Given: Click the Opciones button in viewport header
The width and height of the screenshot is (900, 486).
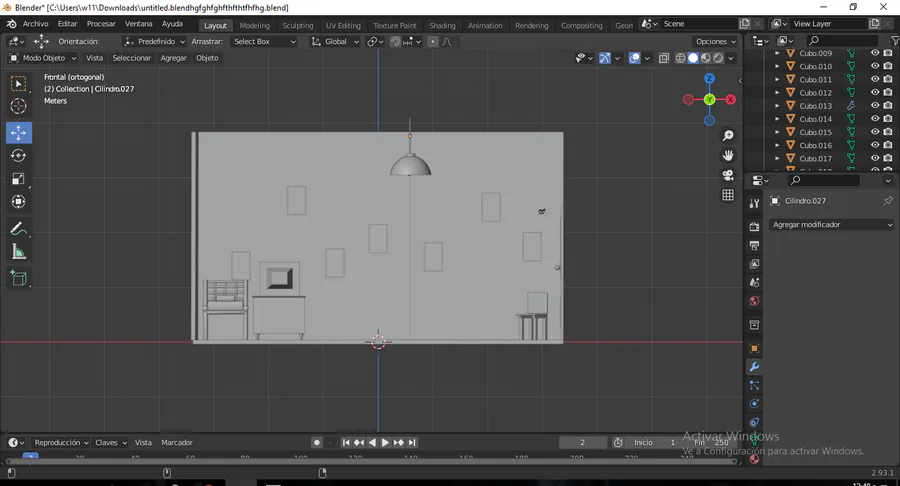Looking at the screenshot, I should click(x=715, y=42).
